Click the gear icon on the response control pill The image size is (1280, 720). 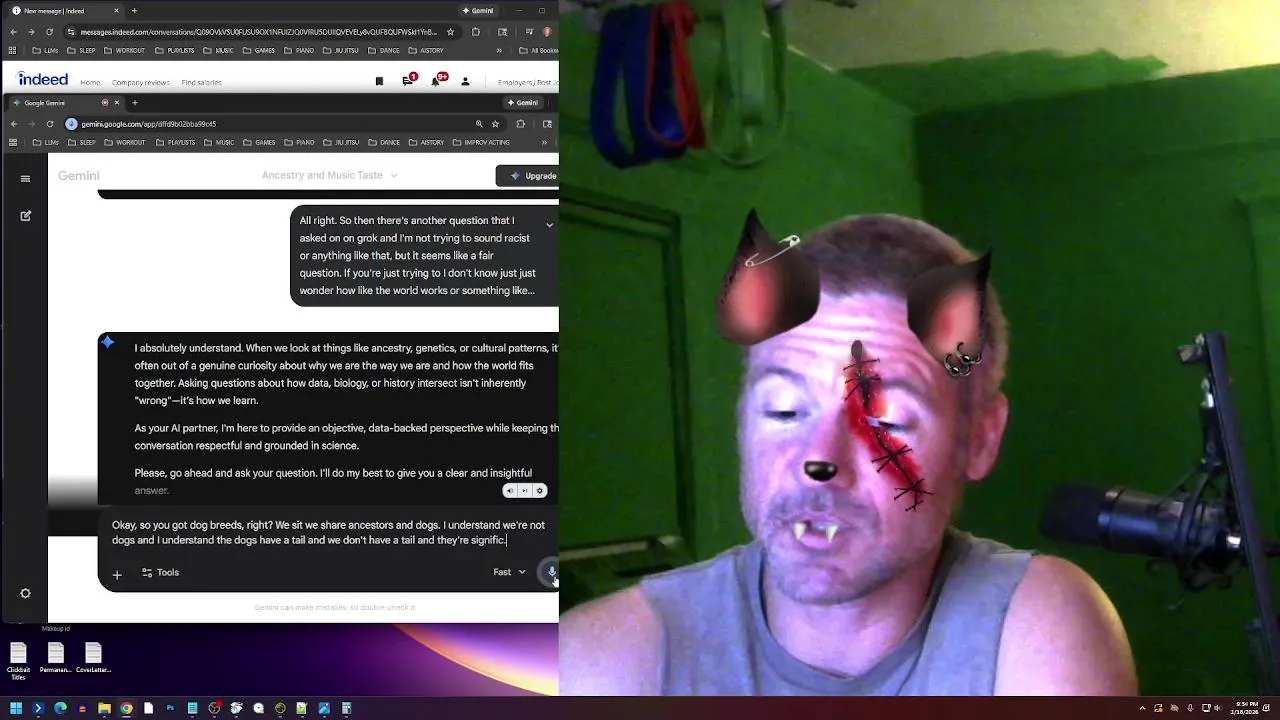(540, 491)
